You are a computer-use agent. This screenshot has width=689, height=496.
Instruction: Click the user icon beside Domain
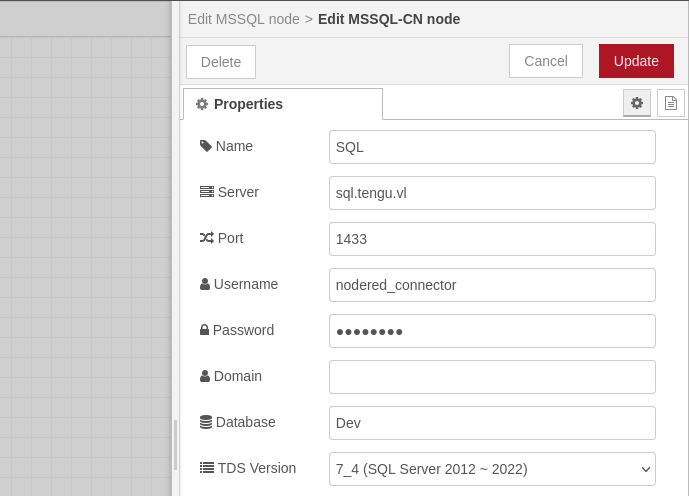pos(205,376)
